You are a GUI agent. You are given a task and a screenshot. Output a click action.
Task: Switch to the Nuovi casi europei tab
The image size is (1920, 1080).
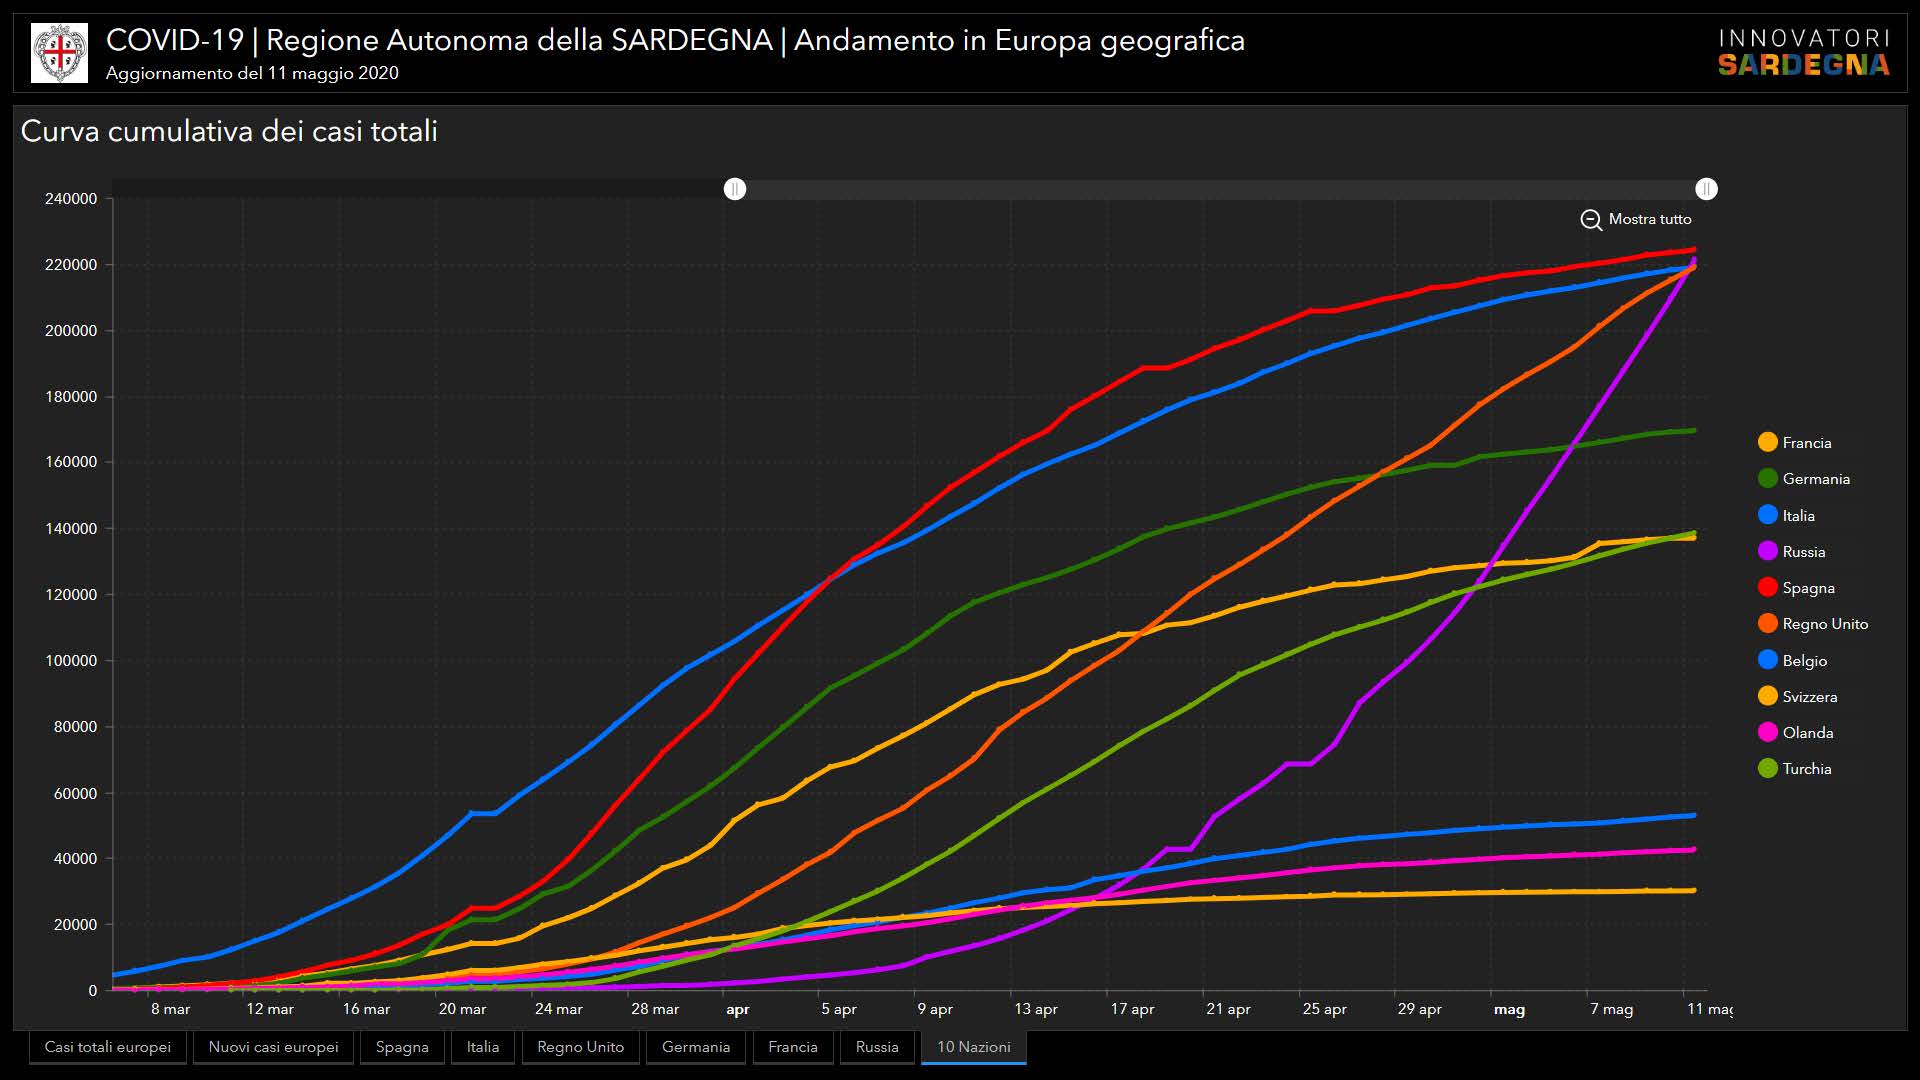coord(274,1047)
